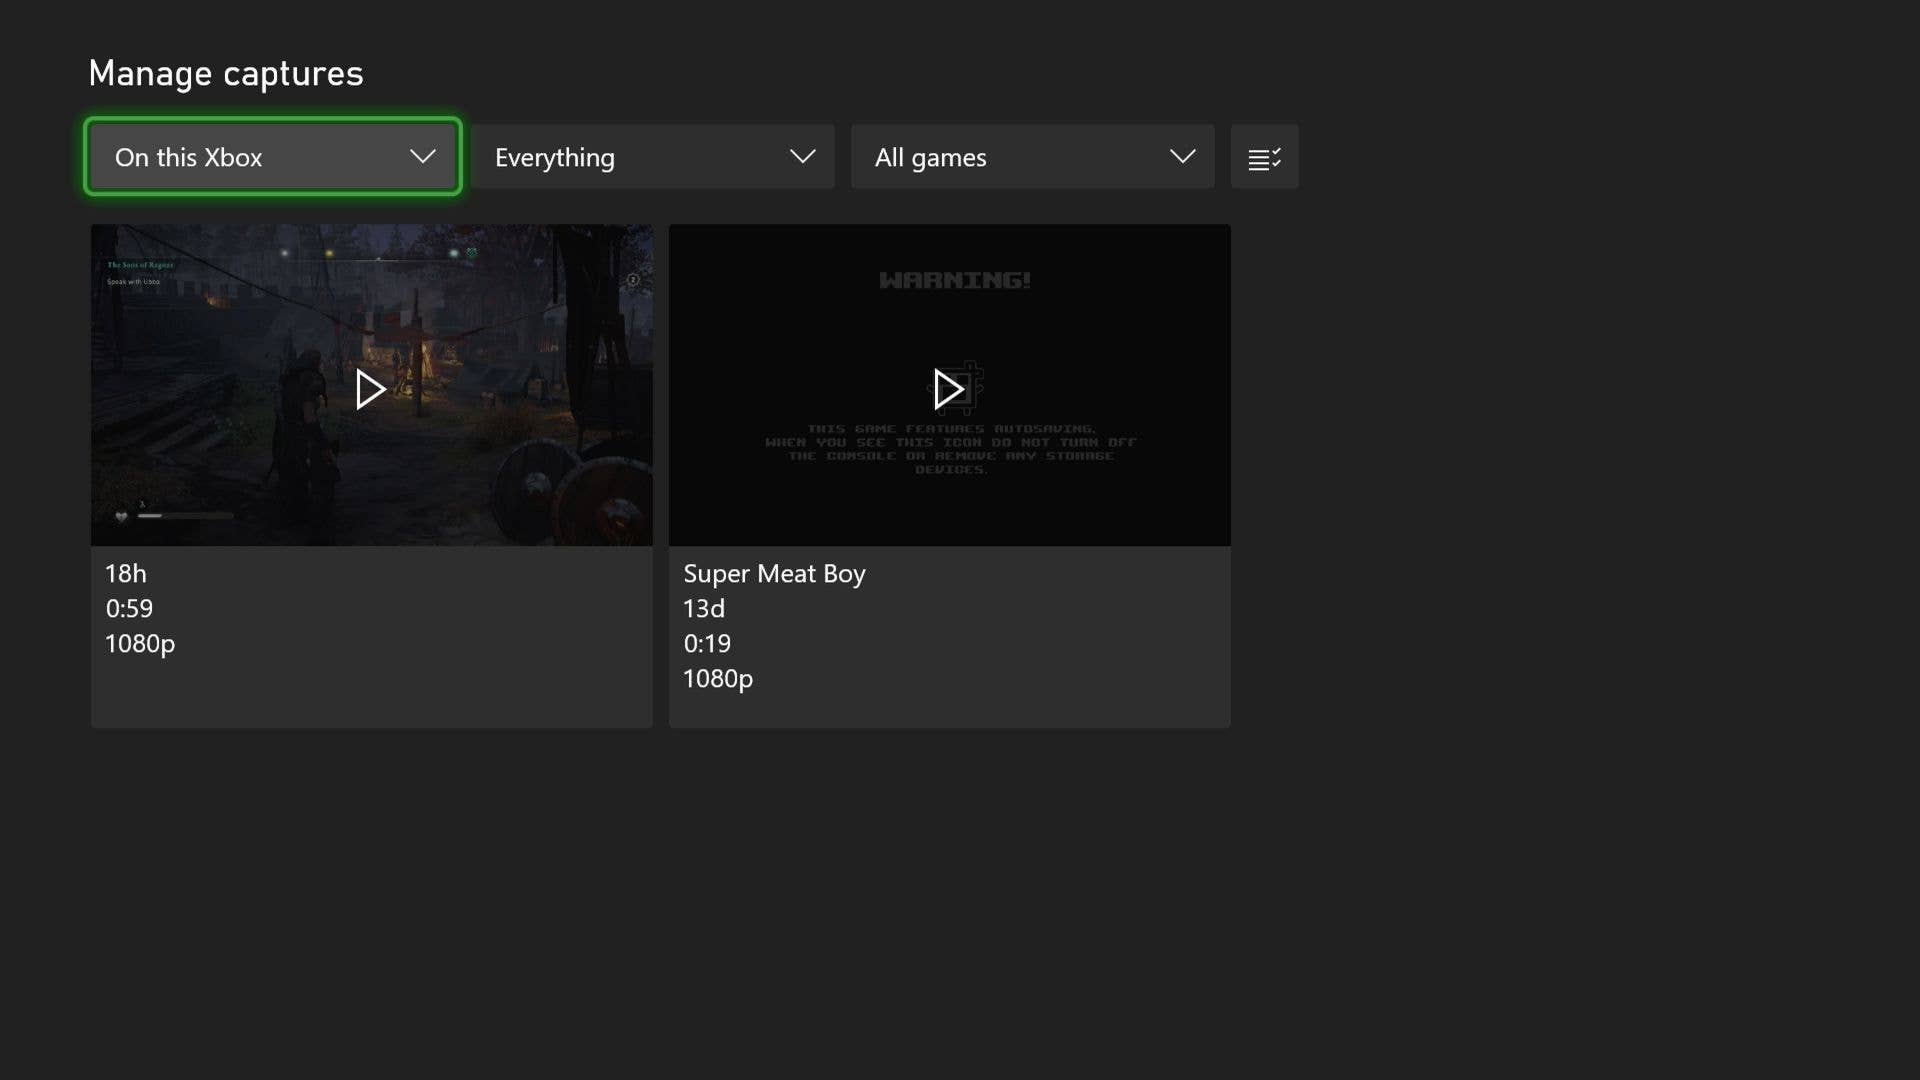
Task: Open the 'On this Xbox' location dropdown
Action: [x=272, y=157]
